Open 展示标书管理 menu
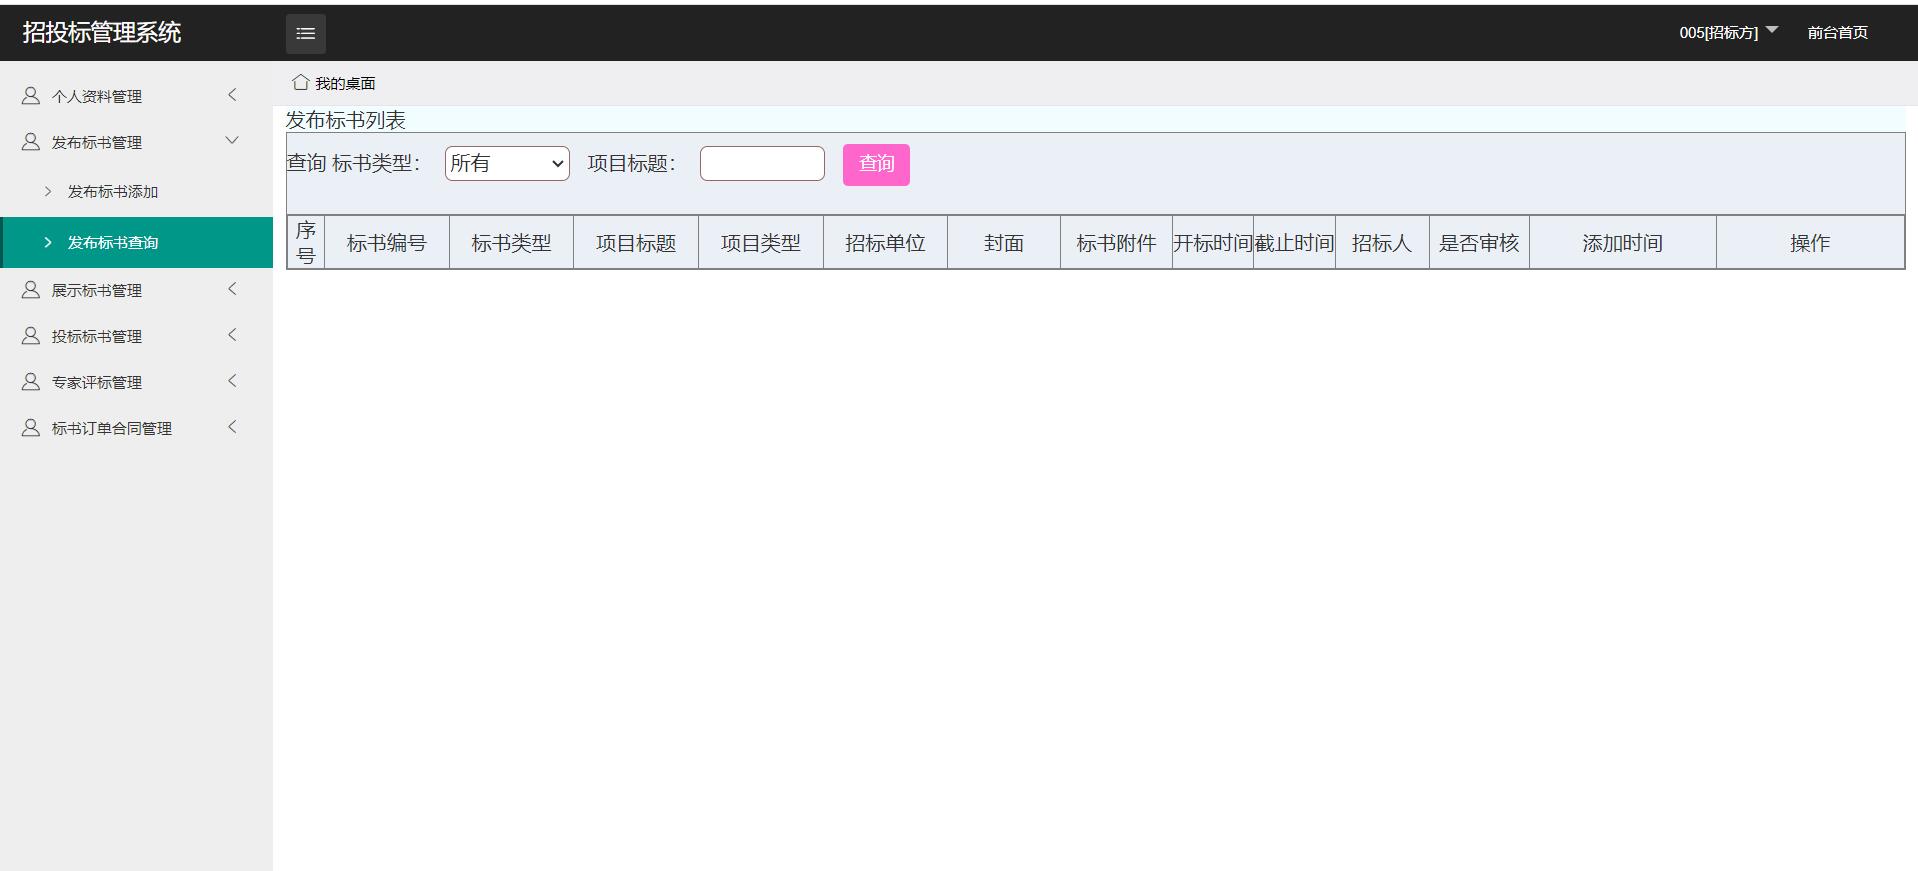 (136, 290)
